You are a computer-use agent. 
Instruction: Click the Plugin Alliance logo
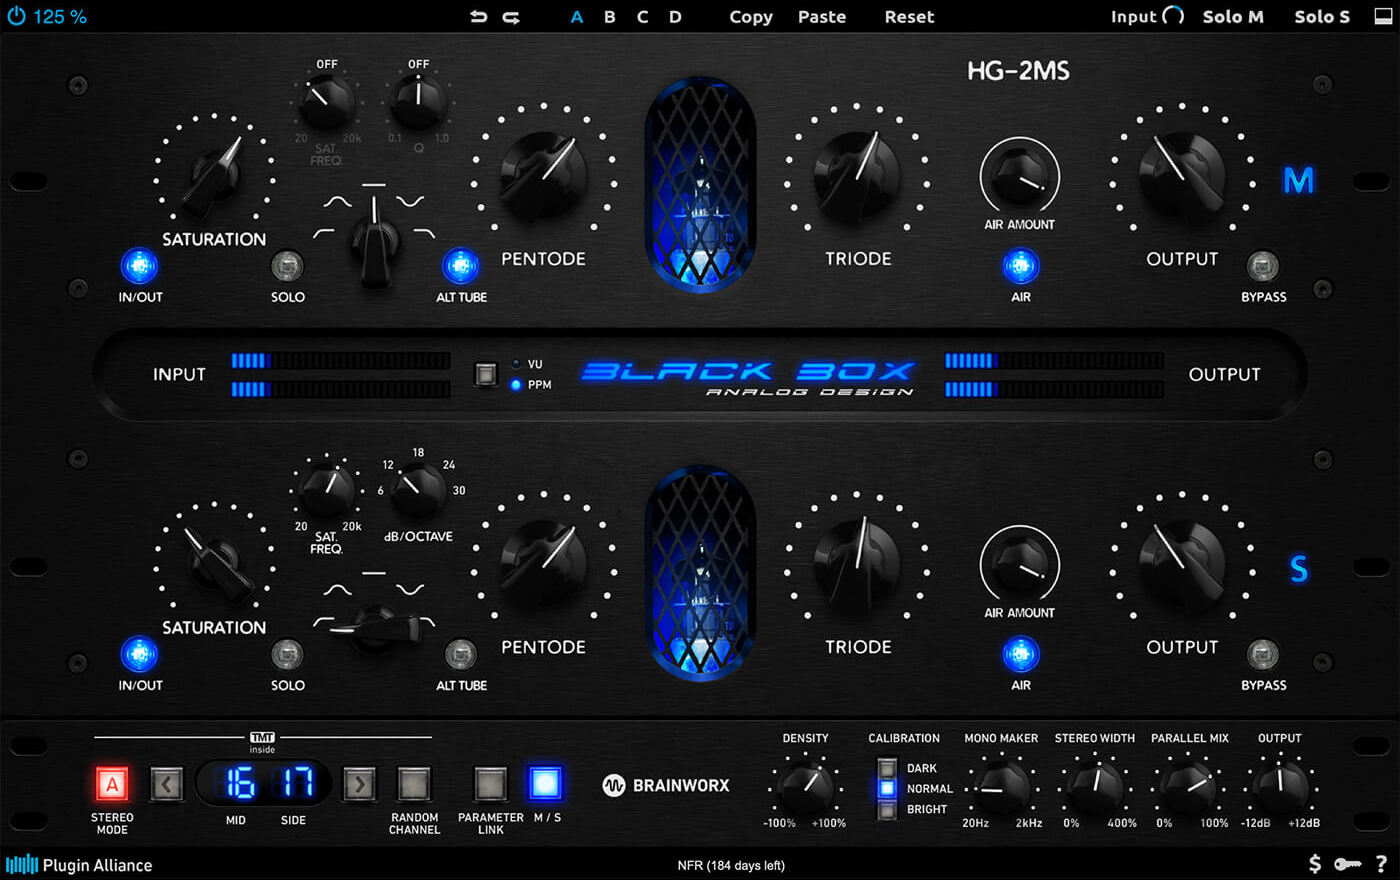[79, 865]
